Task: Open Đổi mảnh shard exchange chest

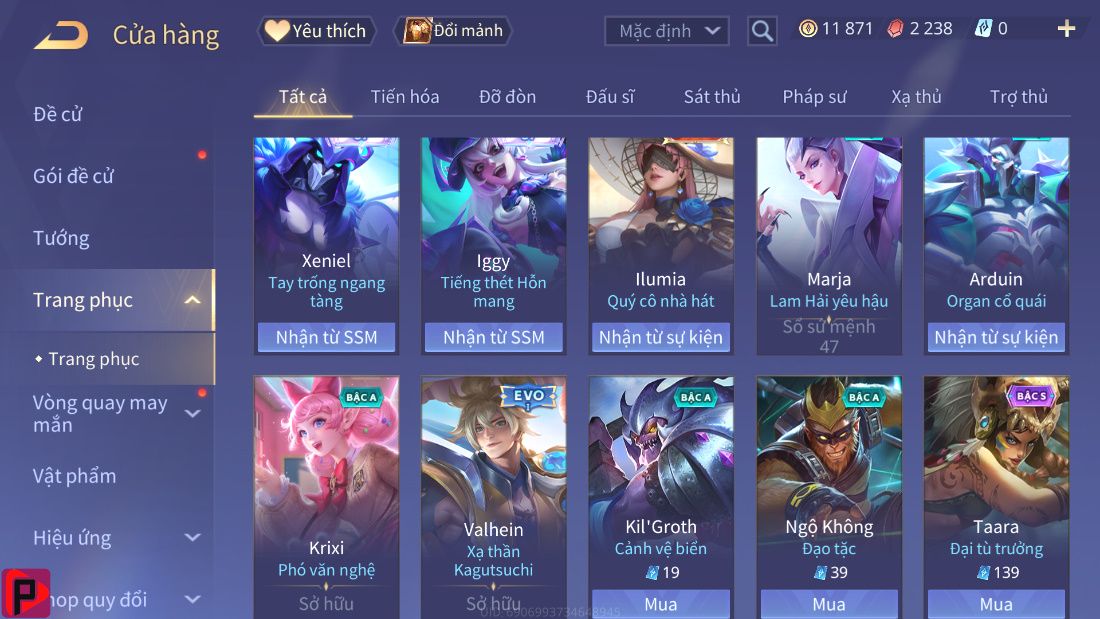Action: coord(453,31)
